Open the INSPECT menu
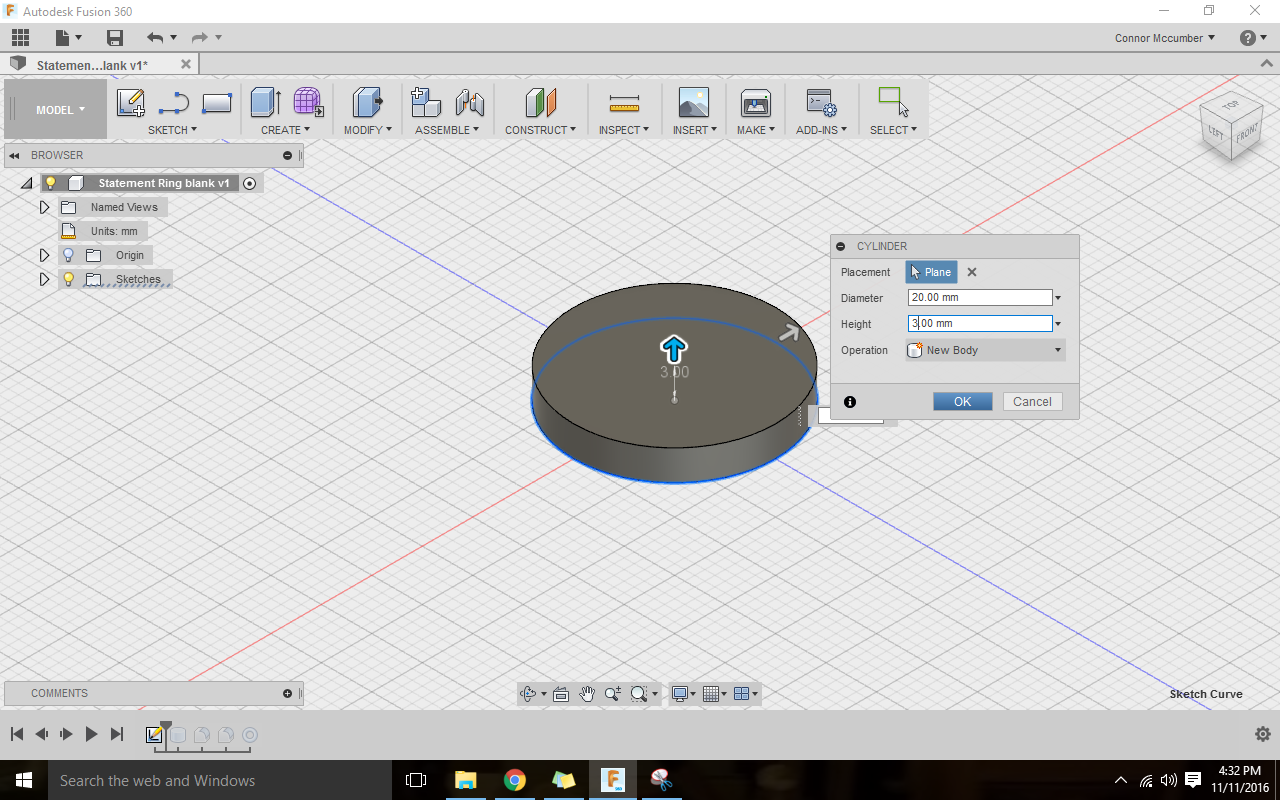1280x800 pixels. (624, 130)
